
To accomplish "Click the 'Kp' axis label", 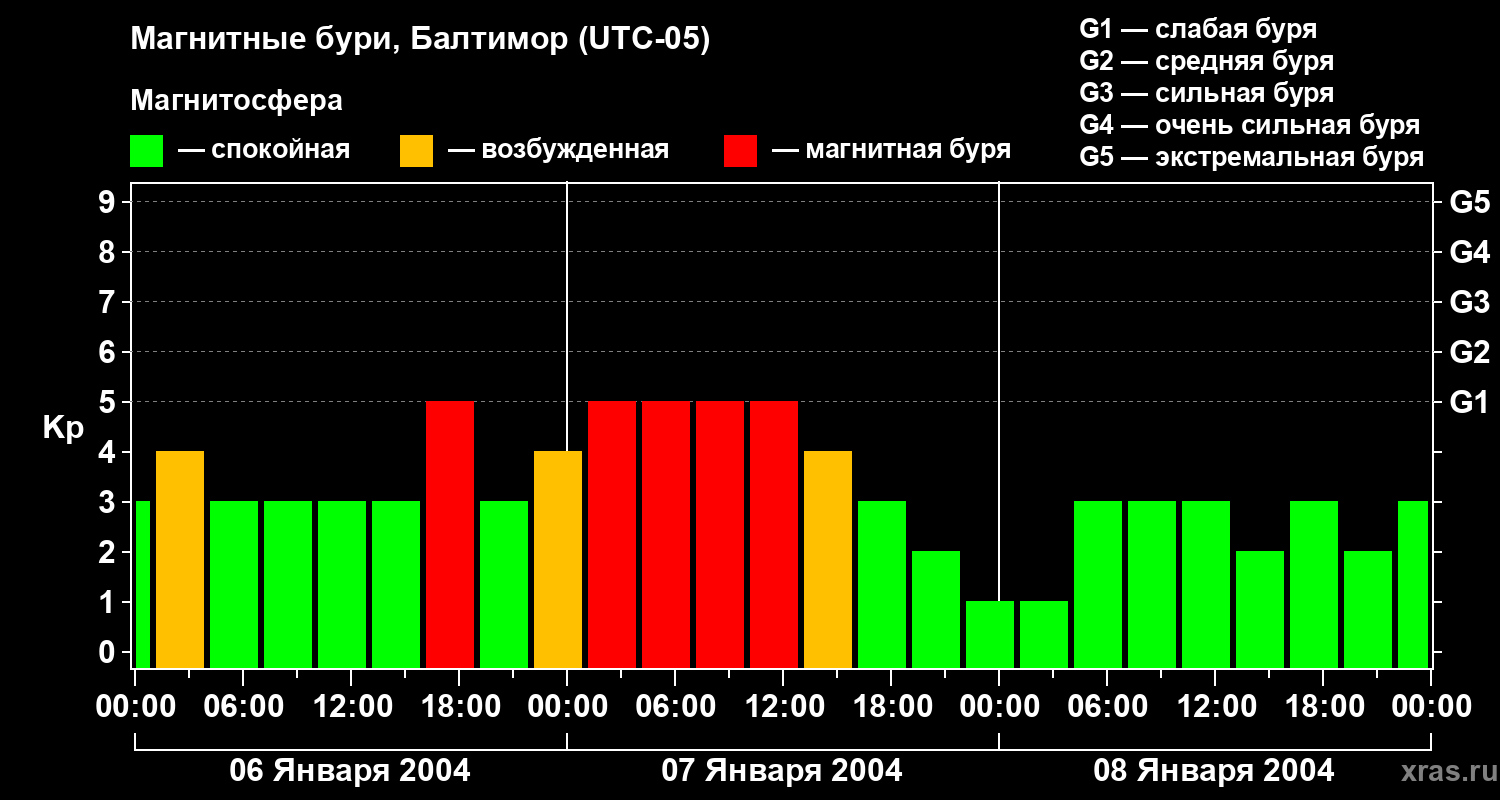I will (63, 427).
